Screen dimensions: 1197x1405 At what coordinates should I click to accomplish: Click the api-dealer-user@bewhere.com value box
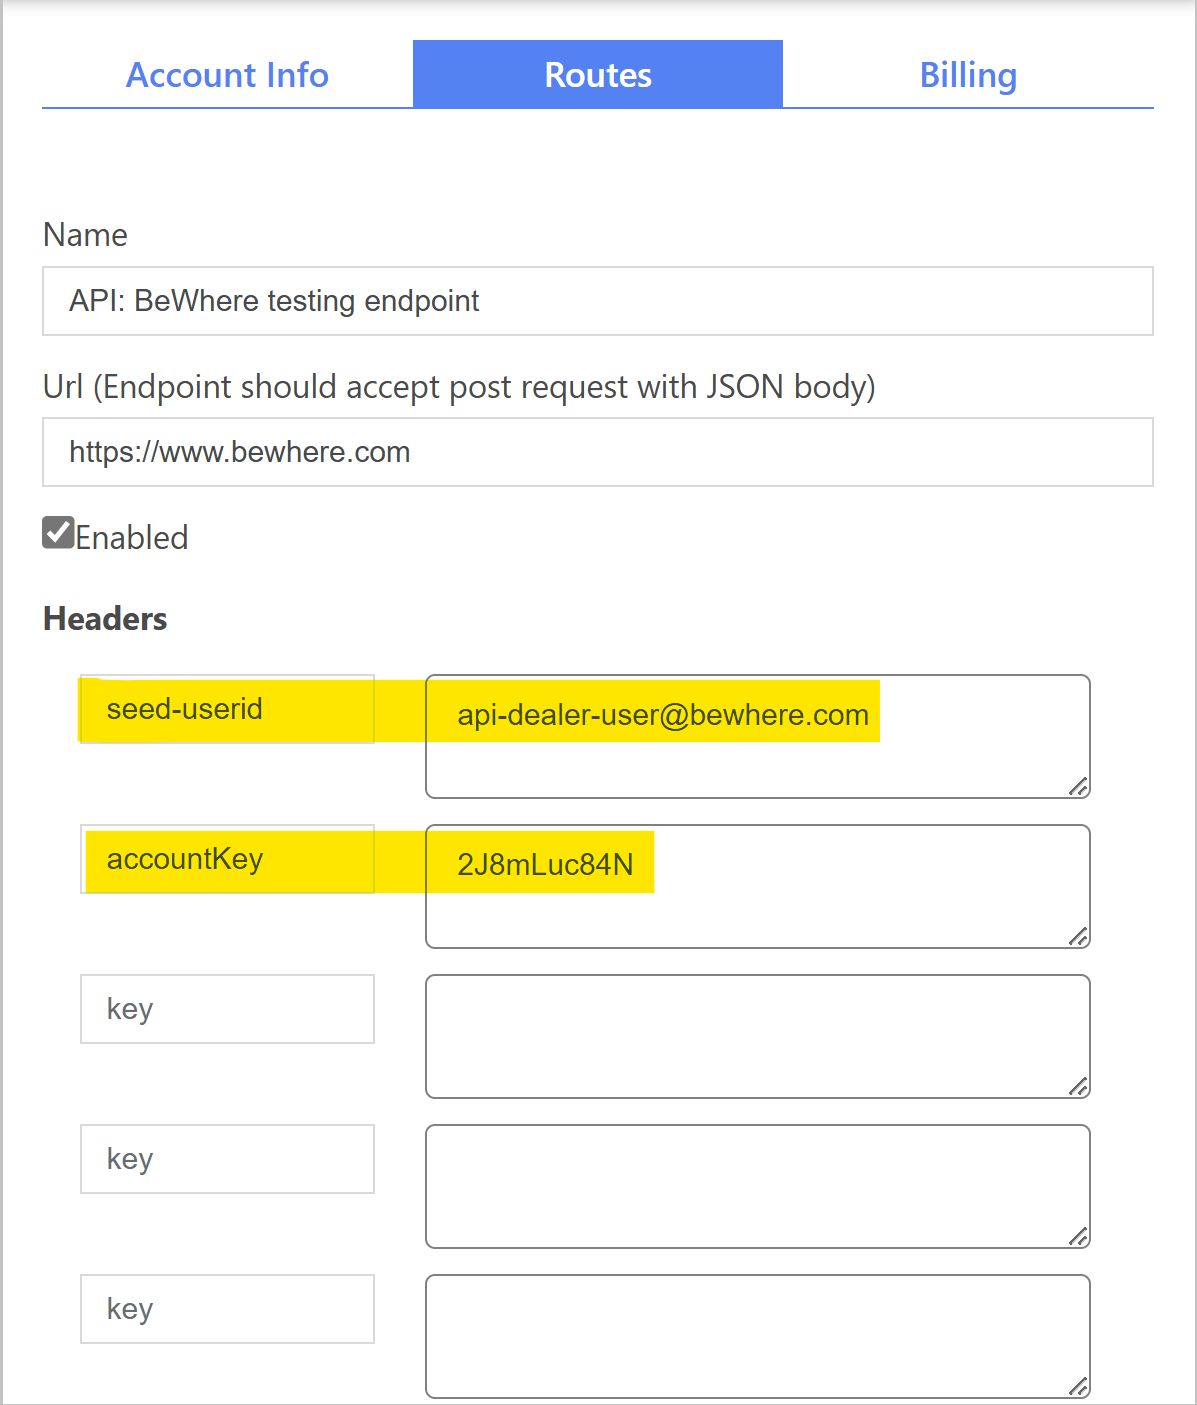point(758,736)
